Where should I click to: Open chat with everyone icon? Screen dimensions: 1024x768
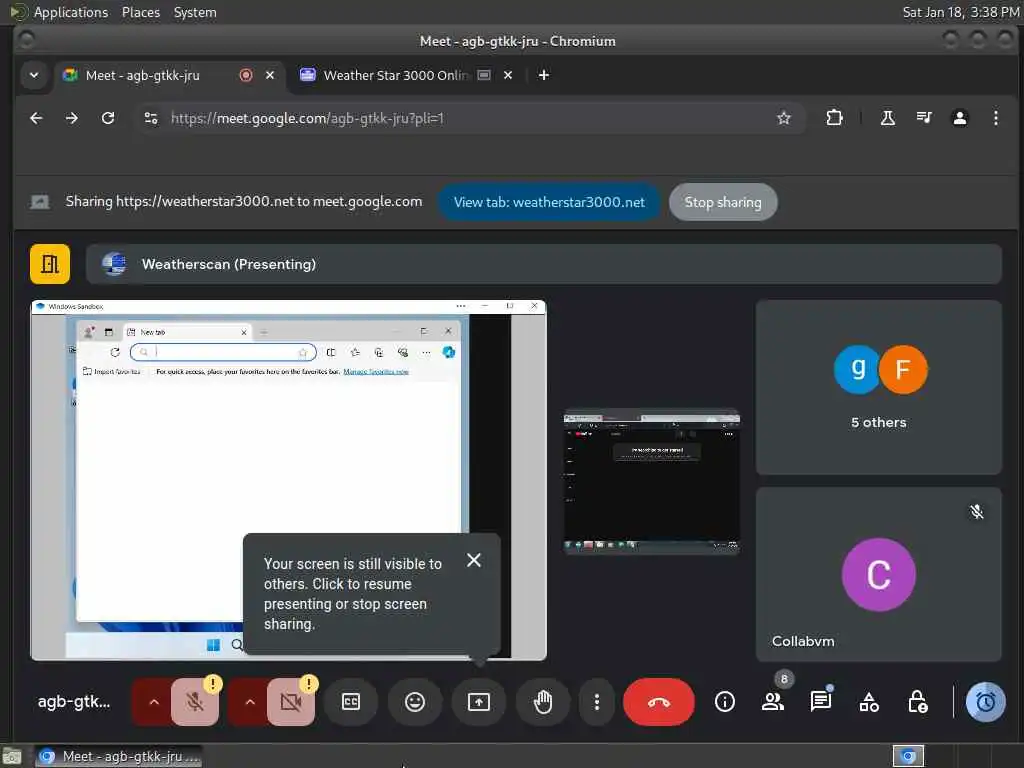[820, 702]
